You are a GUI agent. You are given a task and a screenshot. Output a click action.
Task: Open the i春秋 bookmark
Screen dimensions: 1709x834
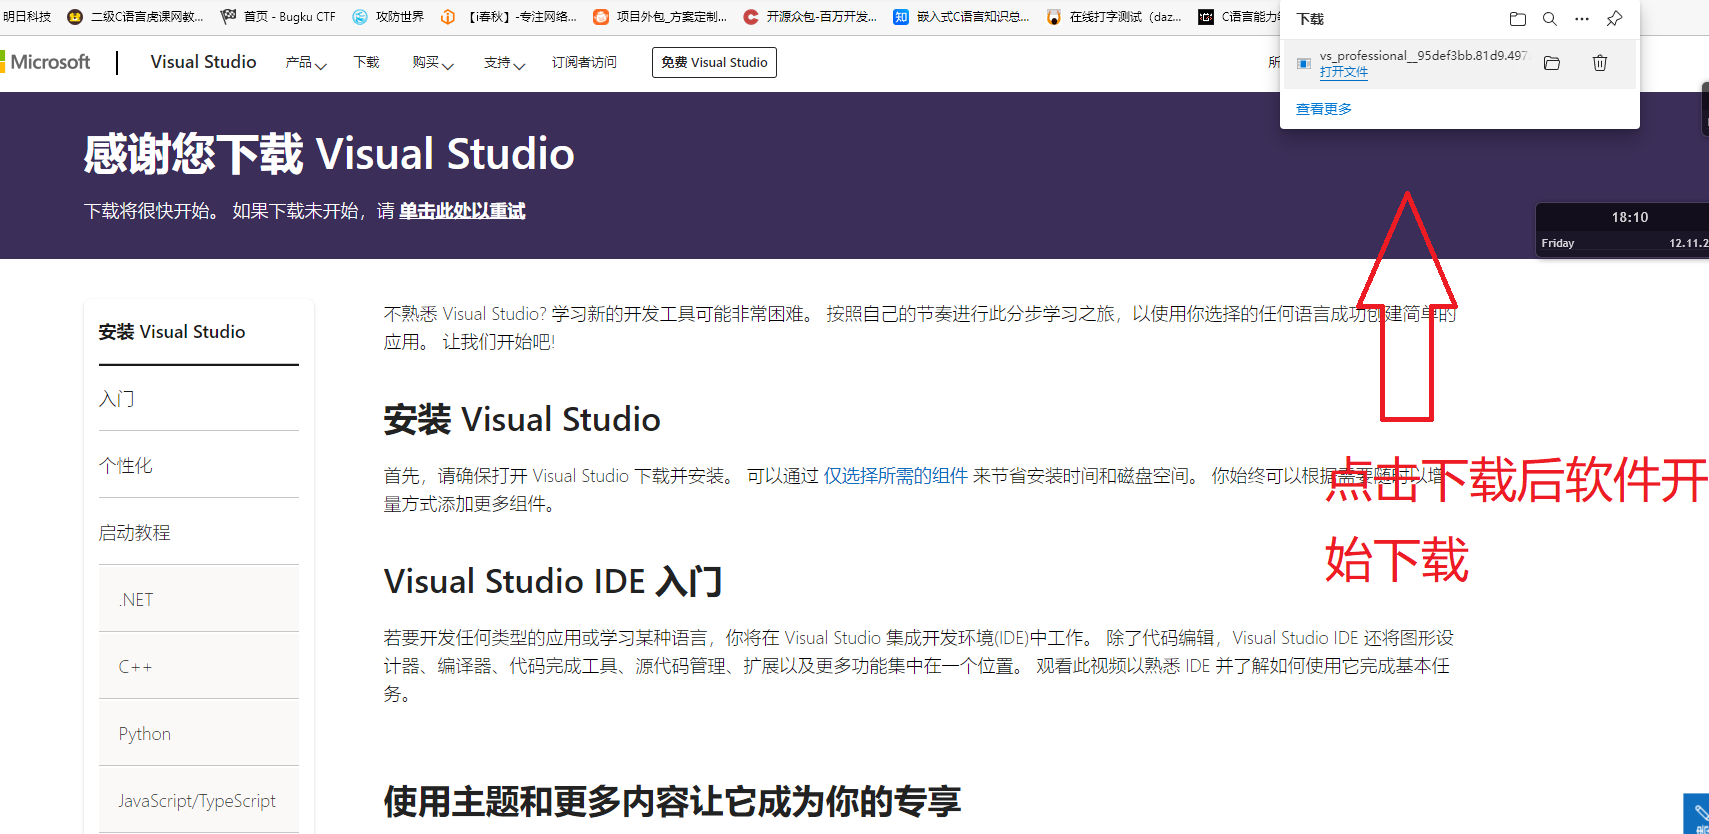[509, 17]
